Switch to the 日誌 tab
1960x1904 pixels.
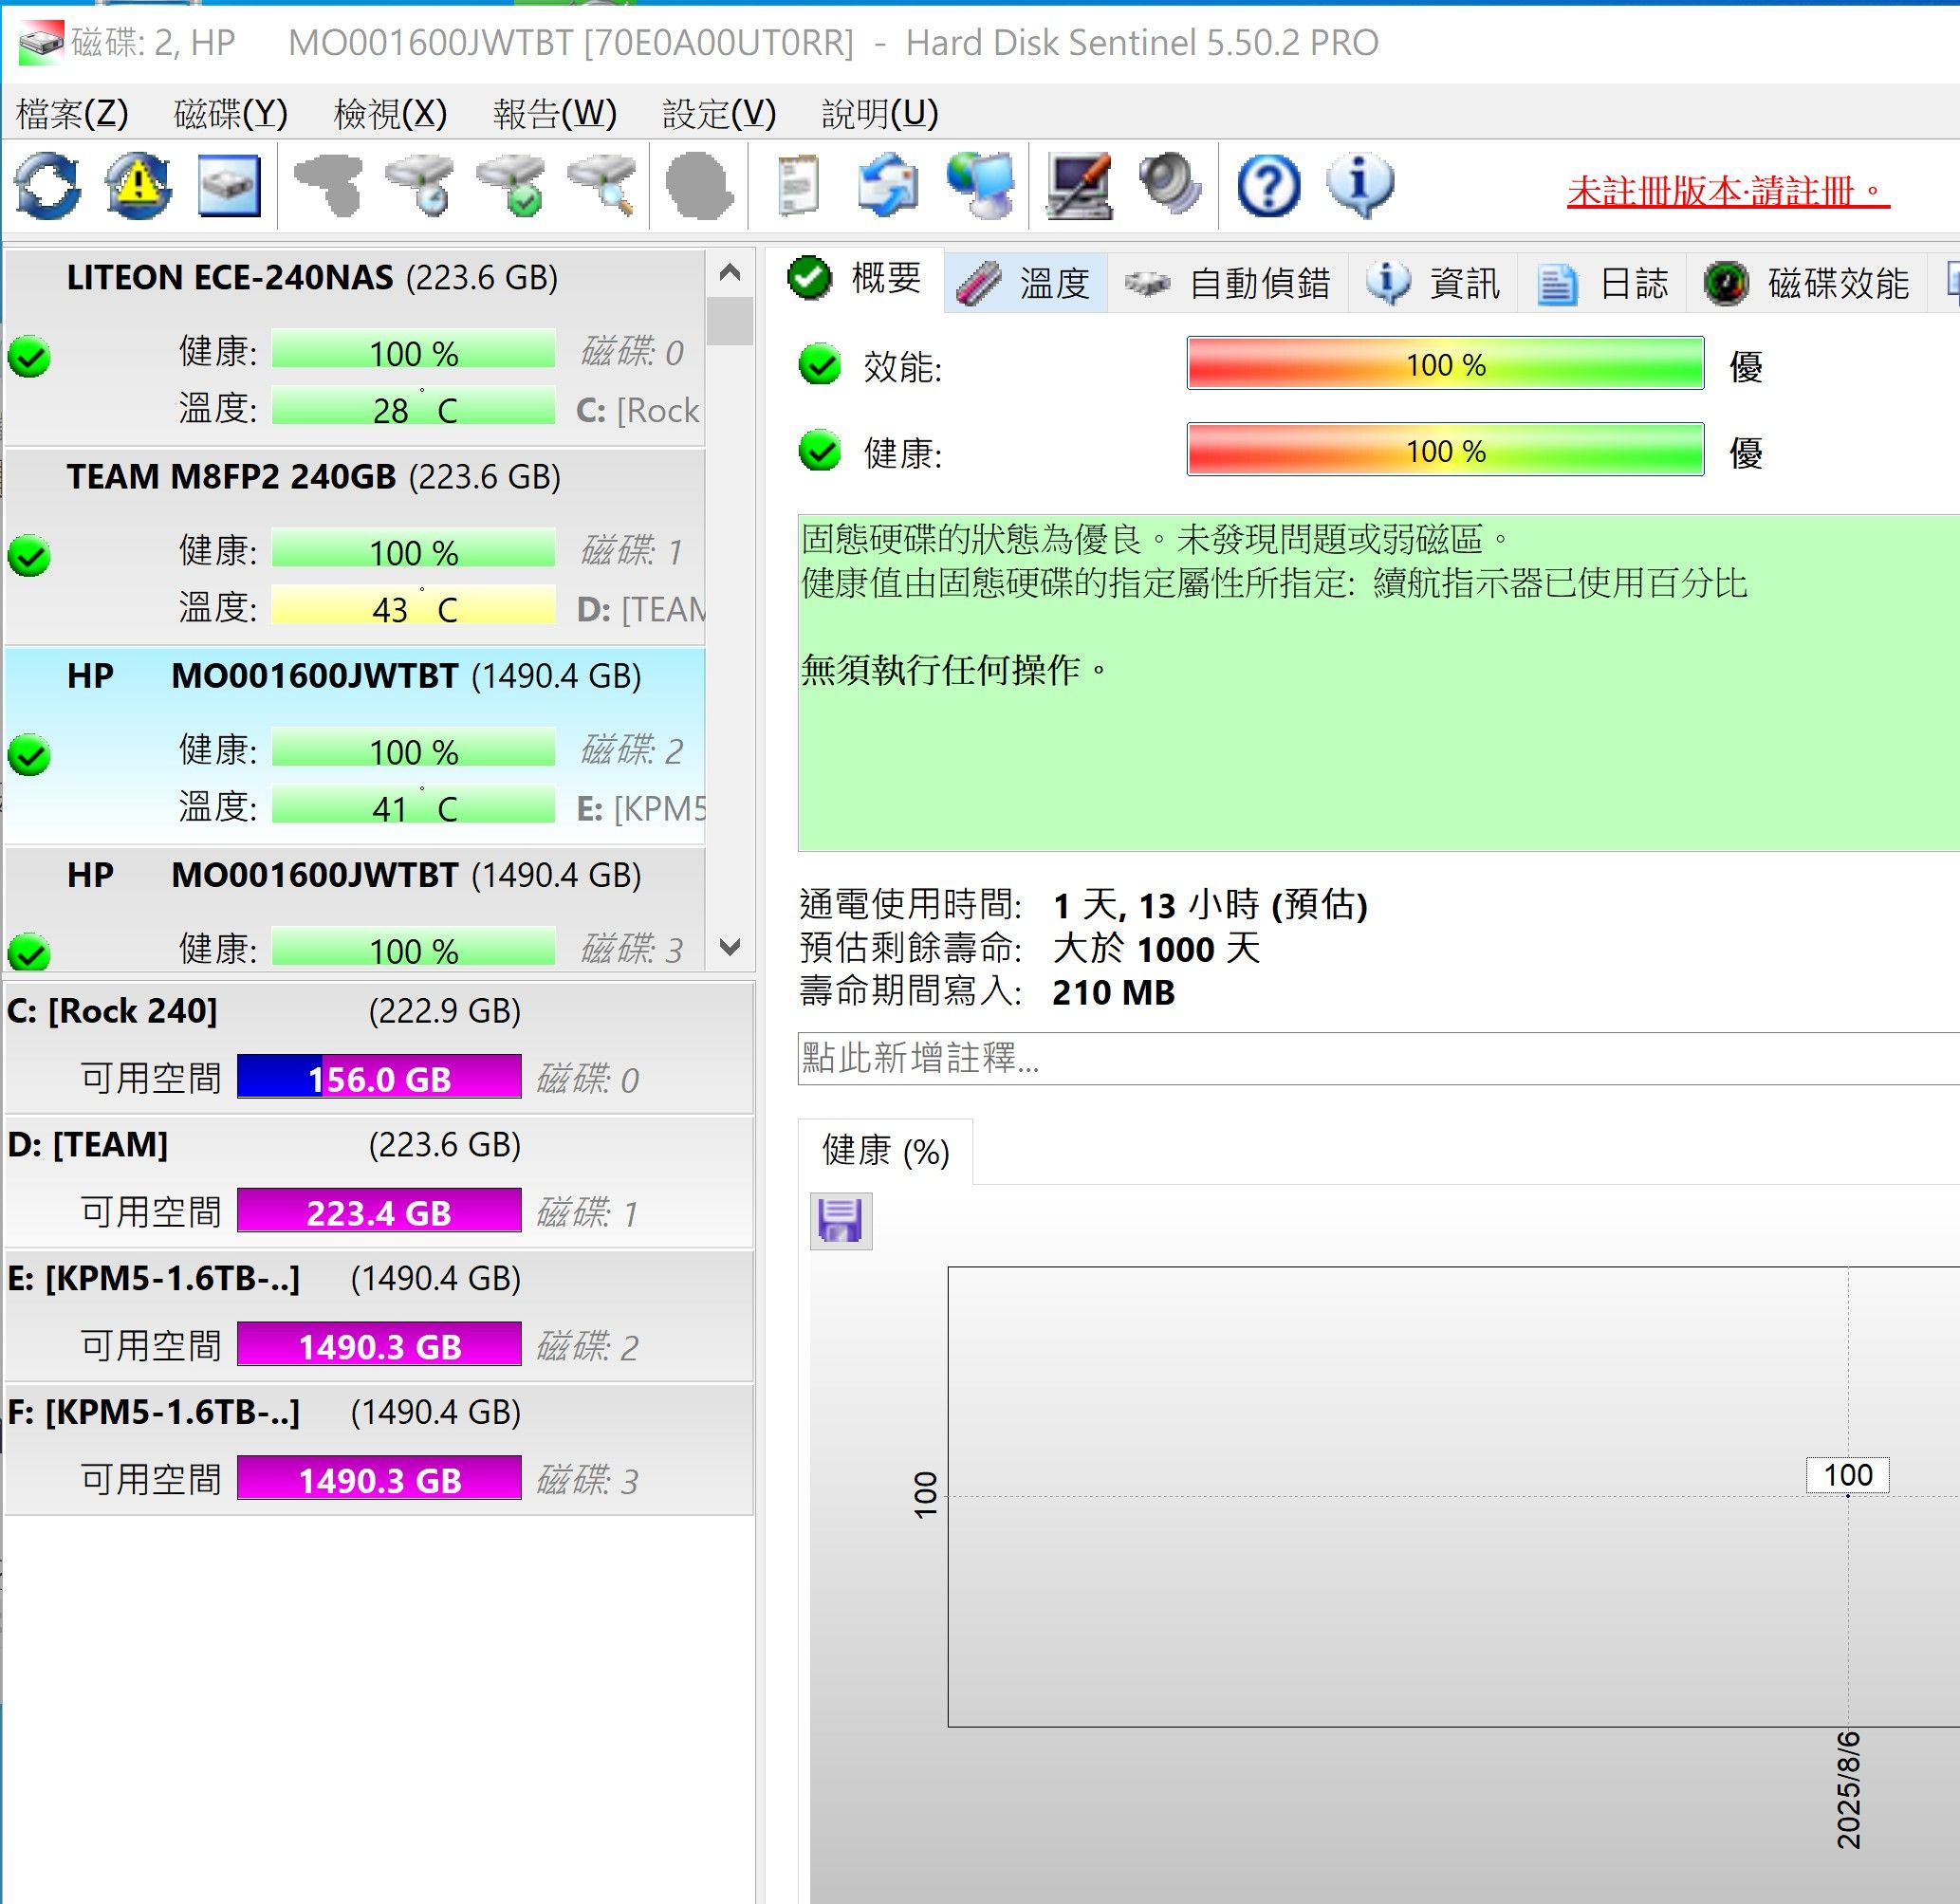pos(1602,283)
